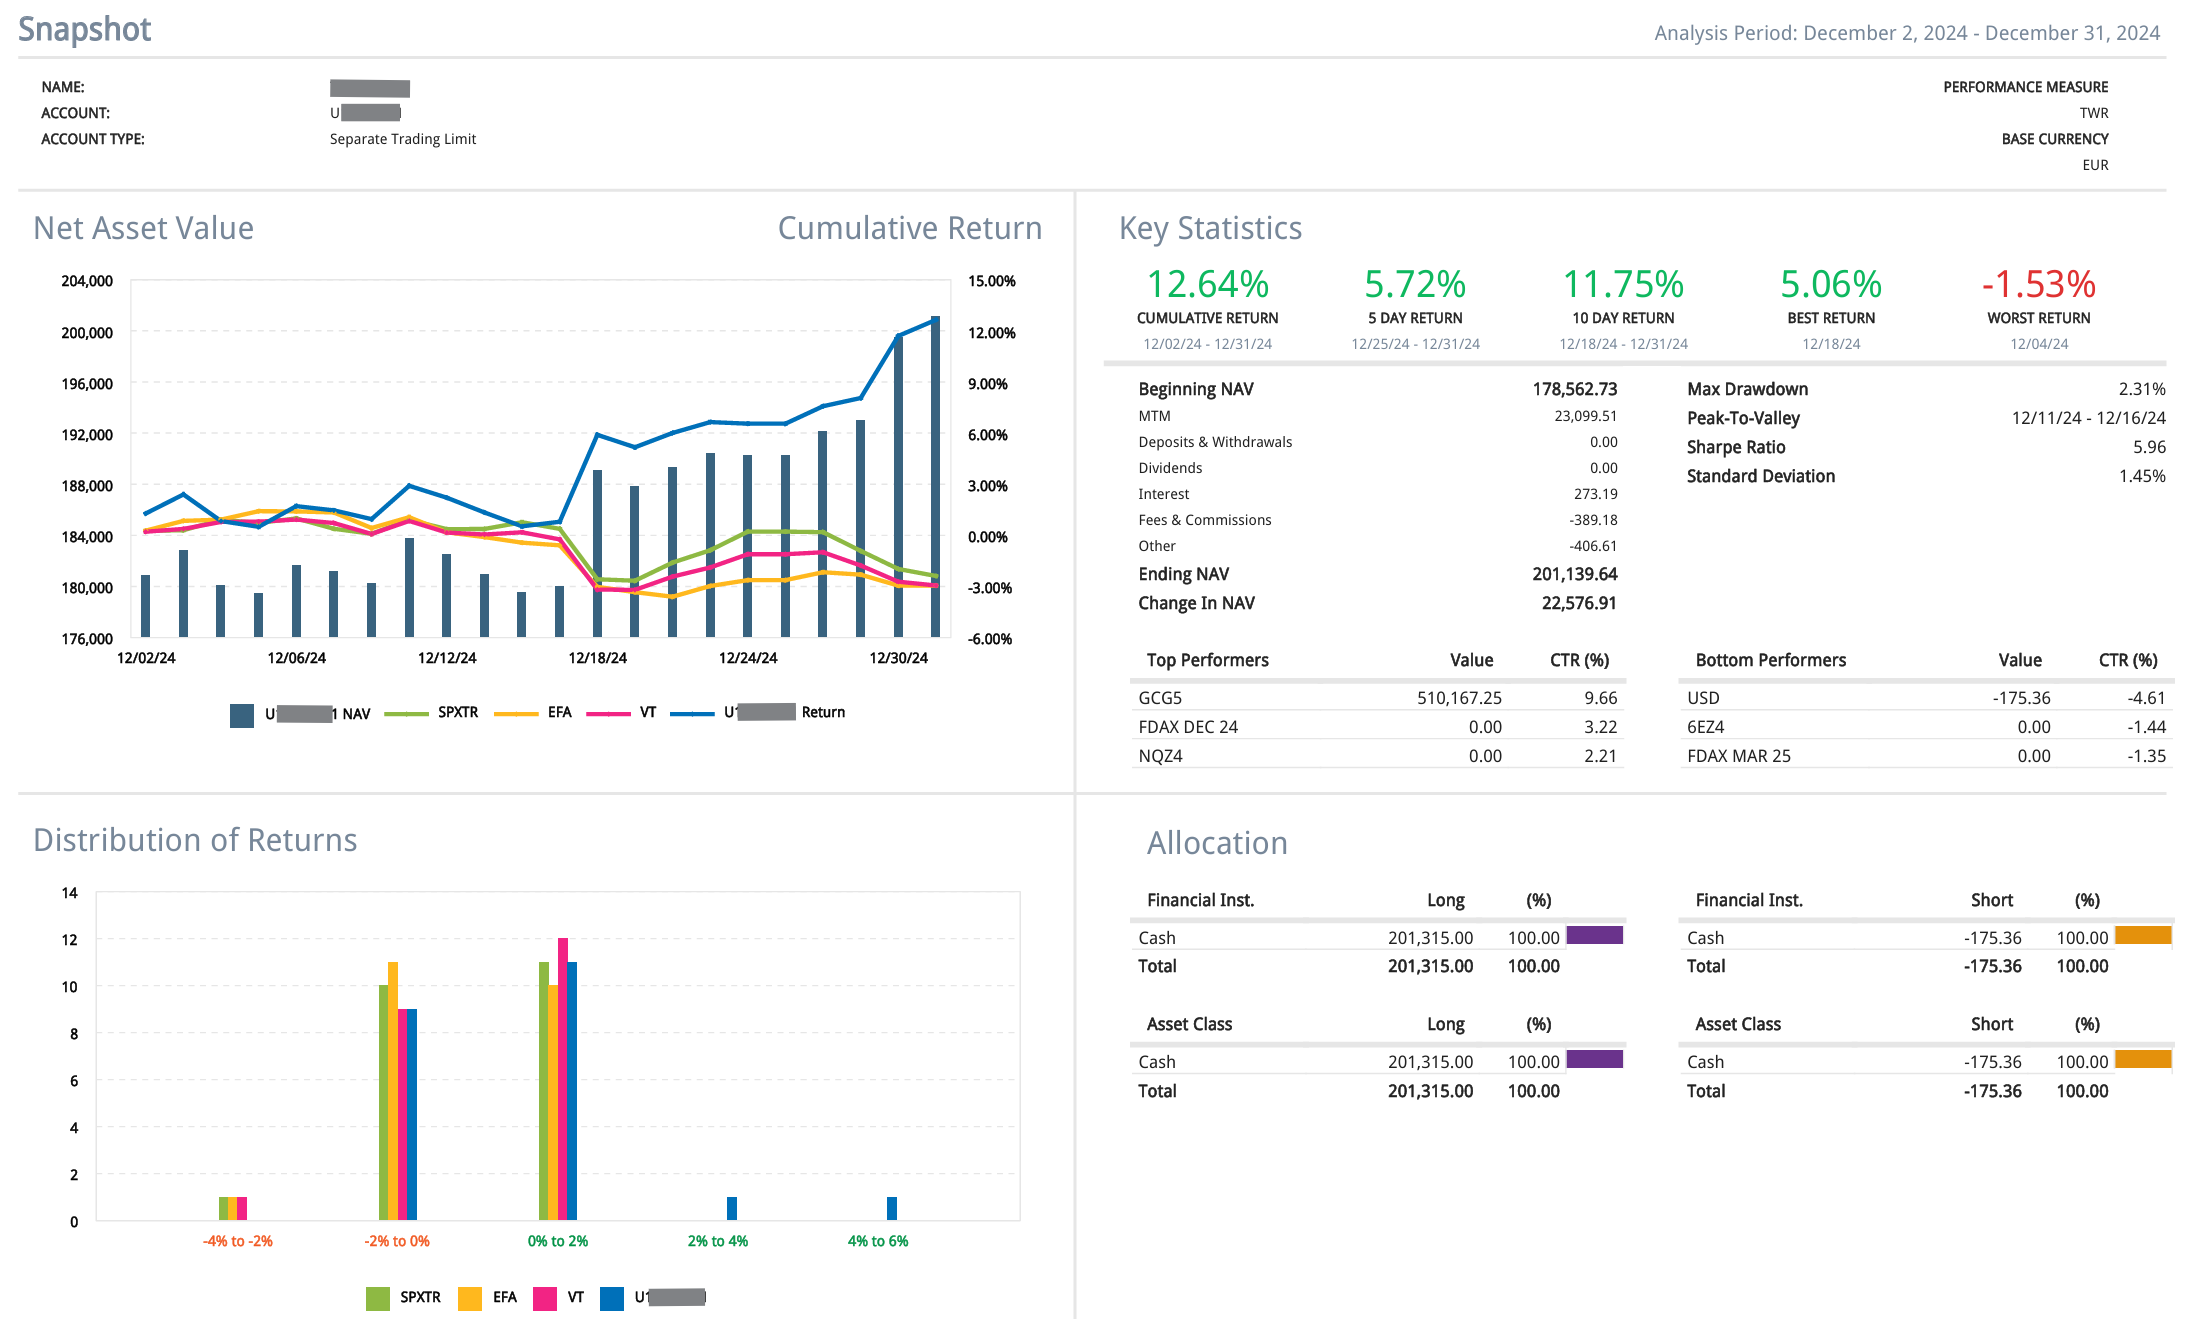Click the EFA line legend marker under NAV chart

(516, 714)
